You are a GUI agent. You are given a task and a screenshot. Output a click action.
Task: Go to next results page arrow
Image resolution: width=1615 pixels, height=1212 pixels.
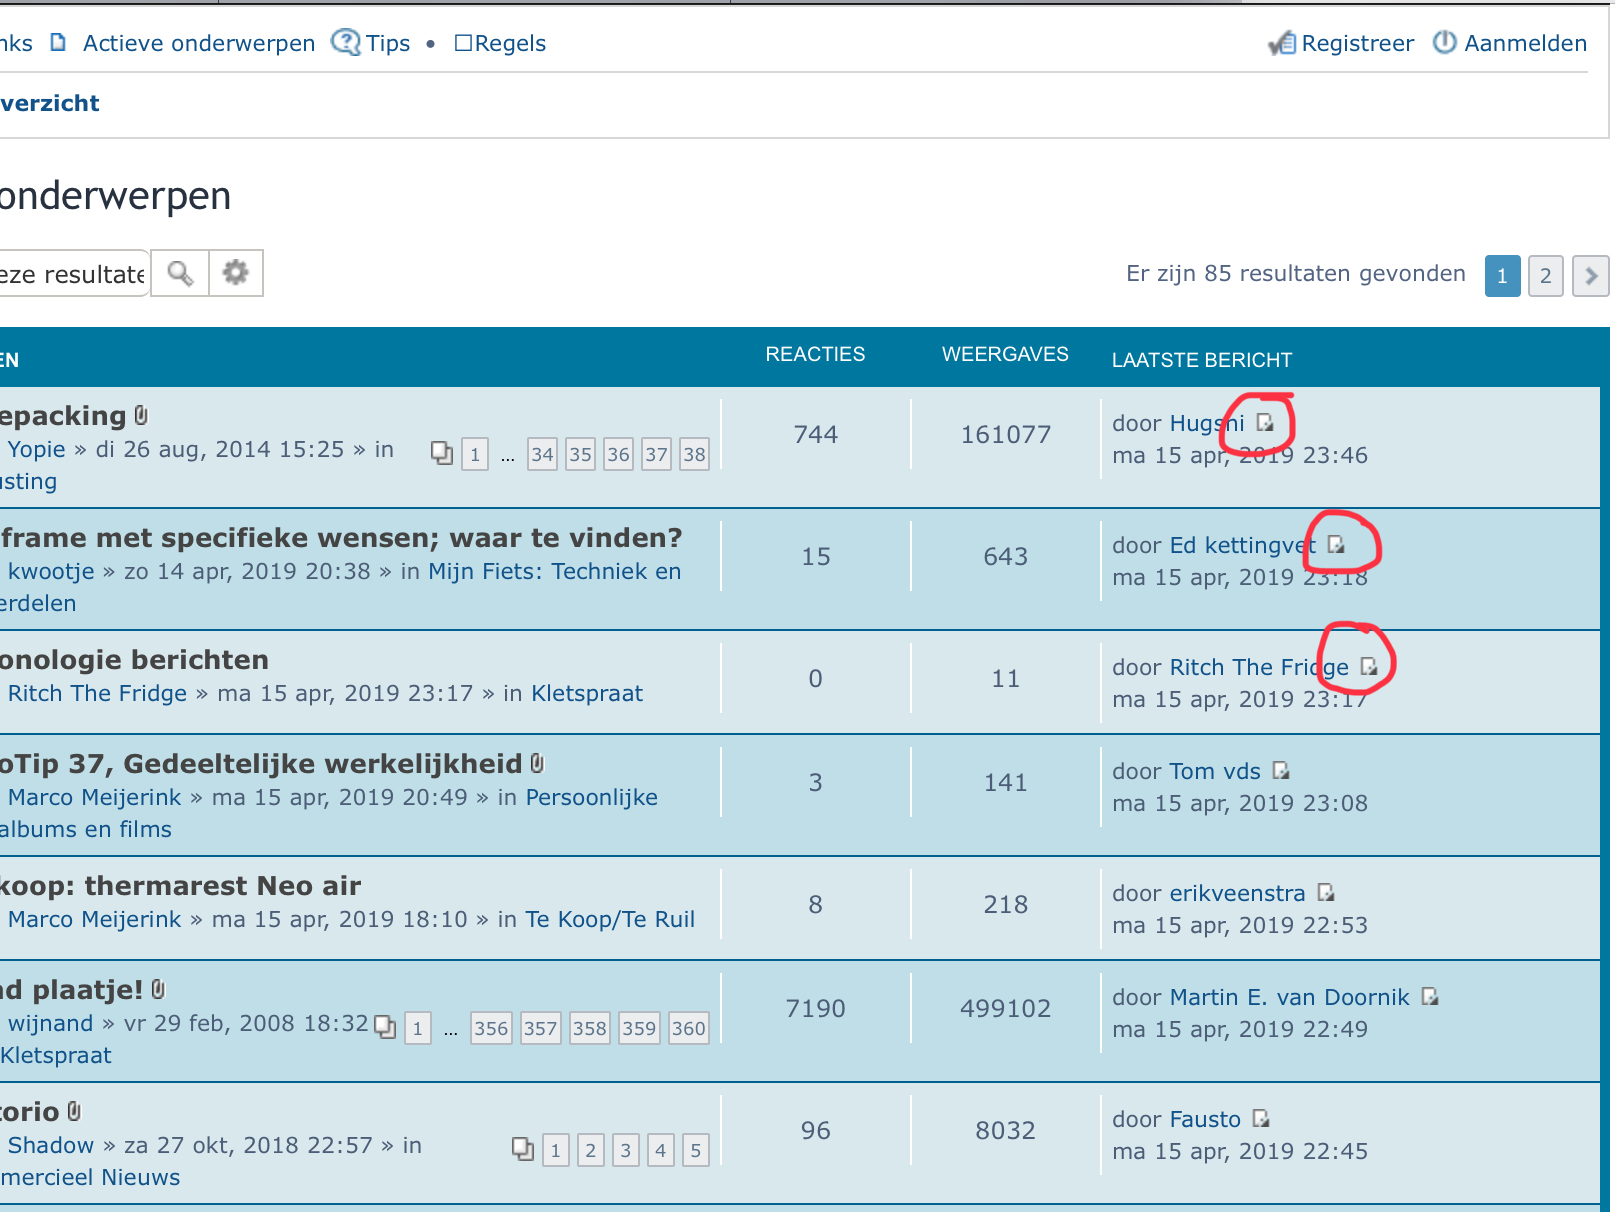click(1590, 275)
